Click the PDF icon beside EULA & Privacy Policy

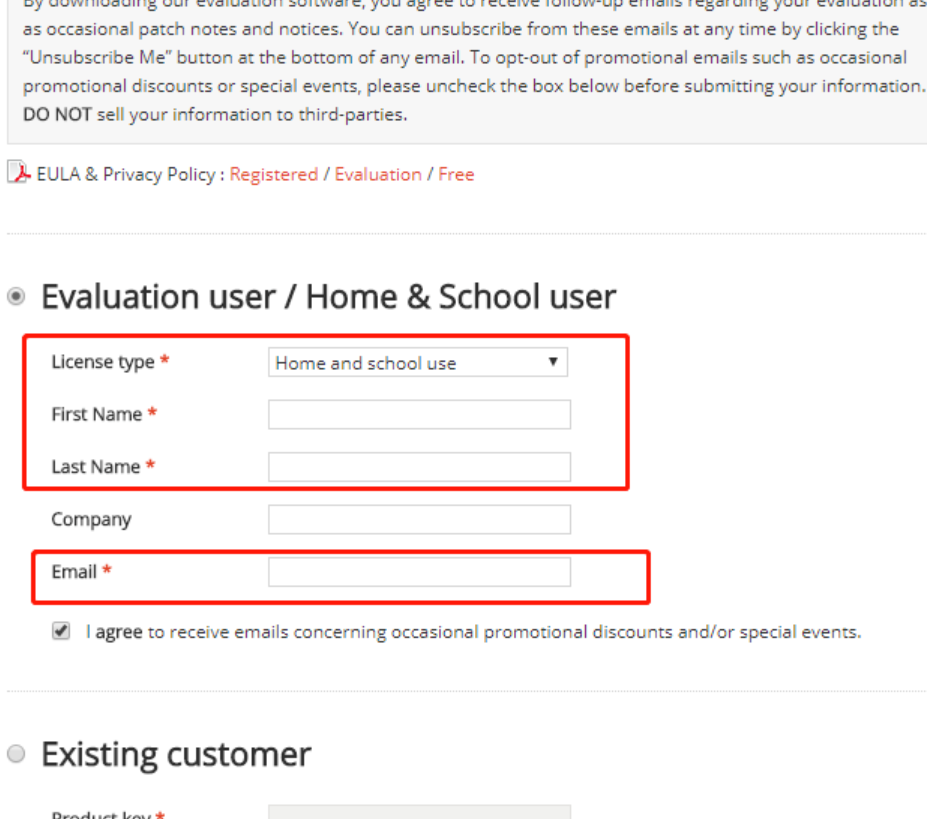pyautogui.click(x=19, y=174)
